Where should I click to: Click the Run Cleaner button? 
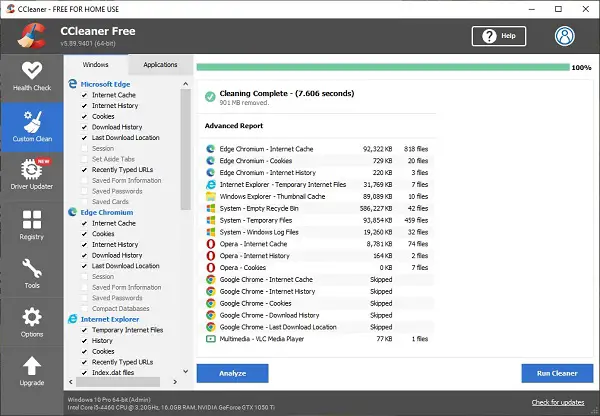click(x=557, y=373)
